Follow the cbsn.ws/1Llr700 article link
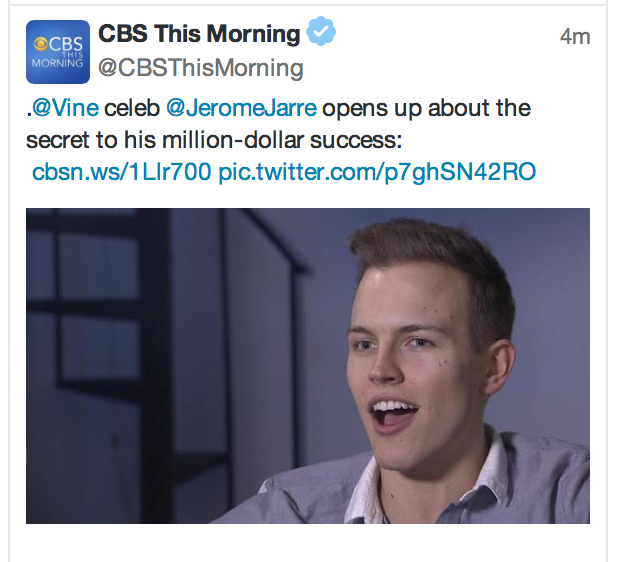This screenshot has width=622, height=562. click(121, 172)
